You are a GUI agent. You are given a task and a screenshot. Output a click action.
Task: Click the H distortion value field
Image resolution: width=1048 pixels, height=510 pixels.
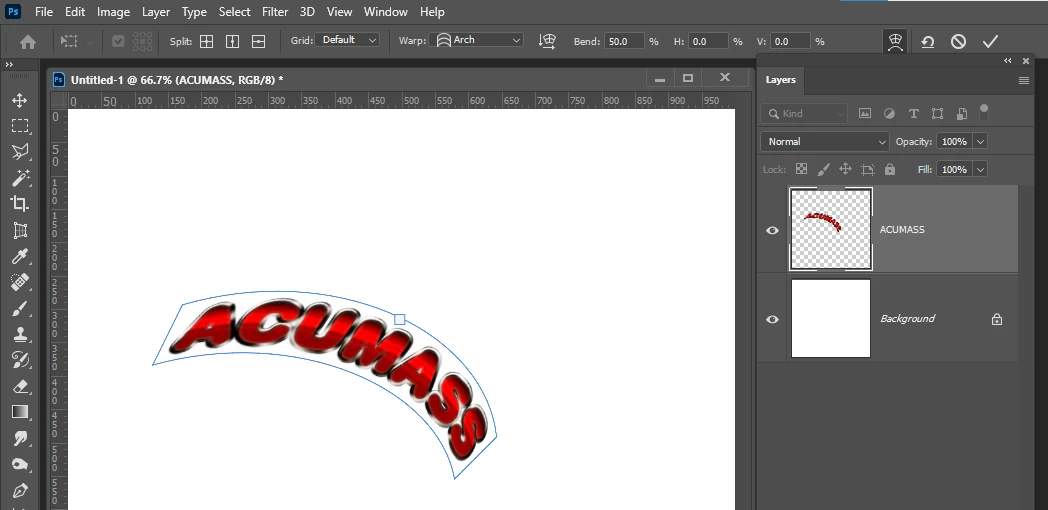pyautogui.click(x=708, y=41)
